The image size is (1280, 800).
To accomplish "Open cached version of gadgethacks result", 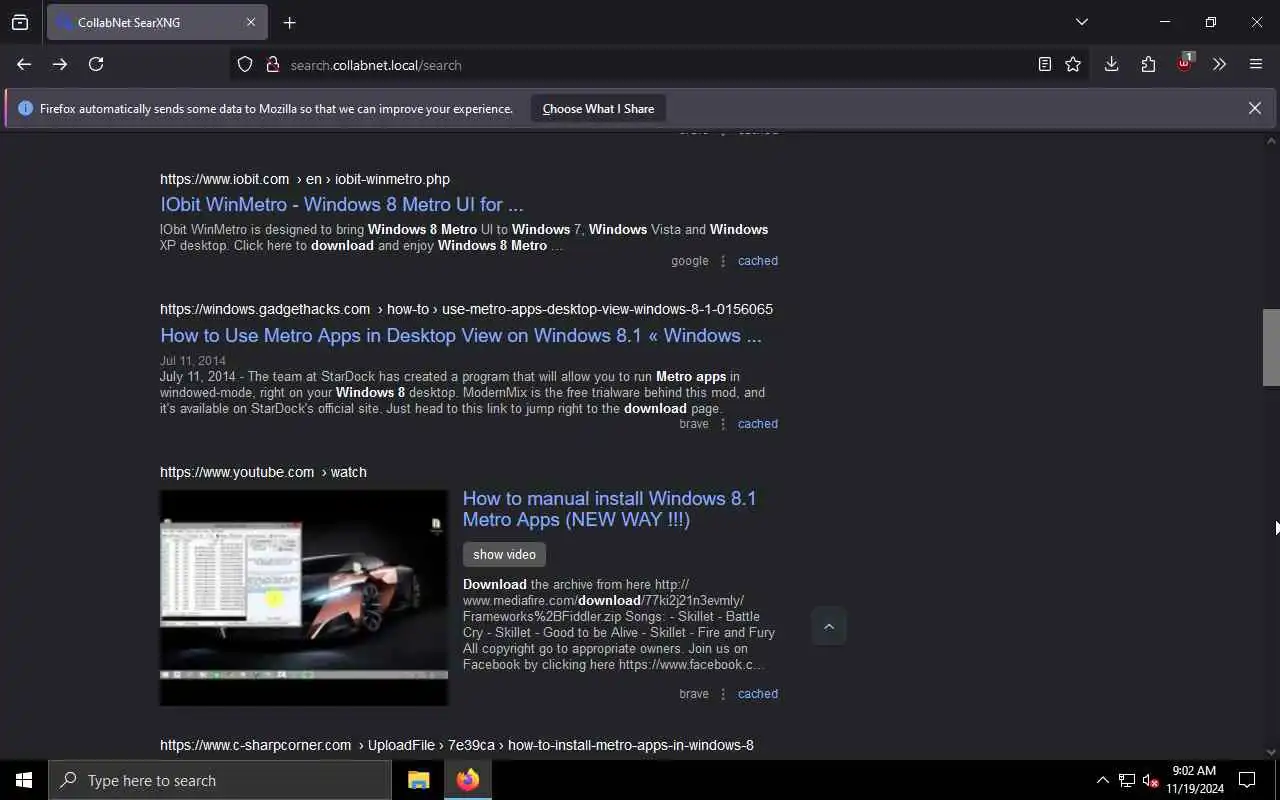I will point(757,423).
